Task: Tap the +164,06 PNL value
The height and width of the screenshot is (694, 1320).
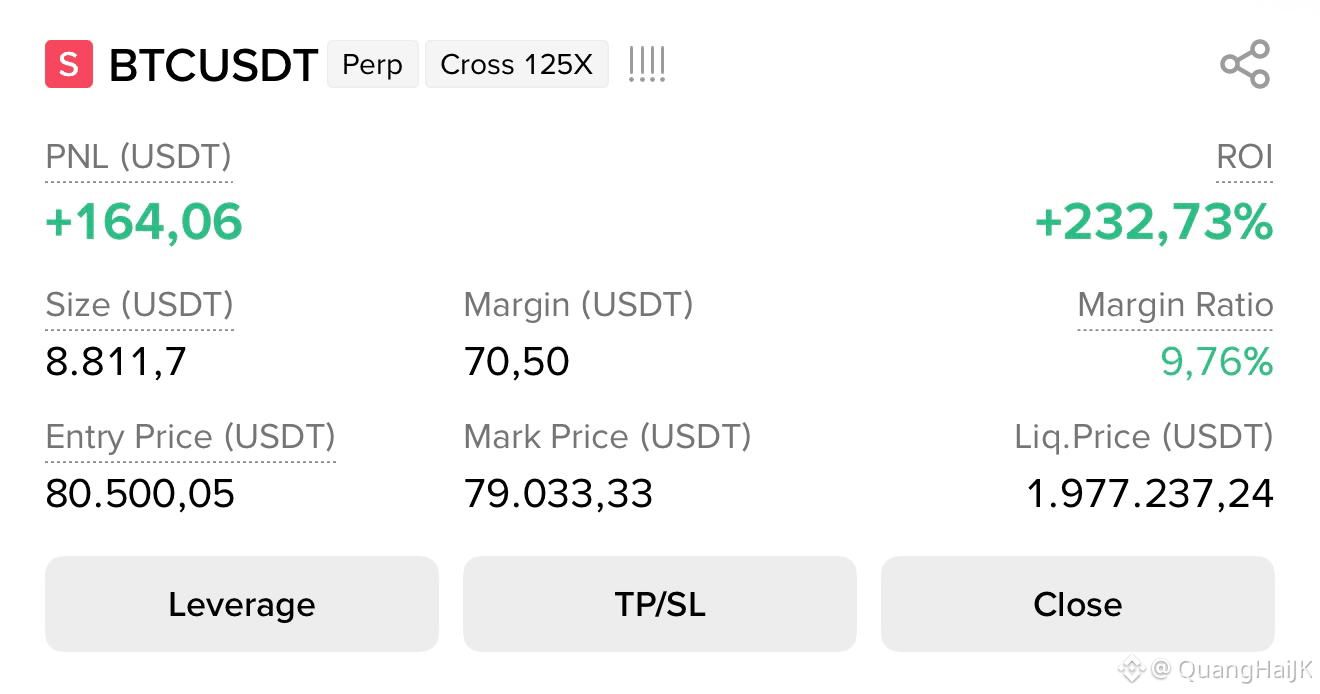Action: [144, 221]
